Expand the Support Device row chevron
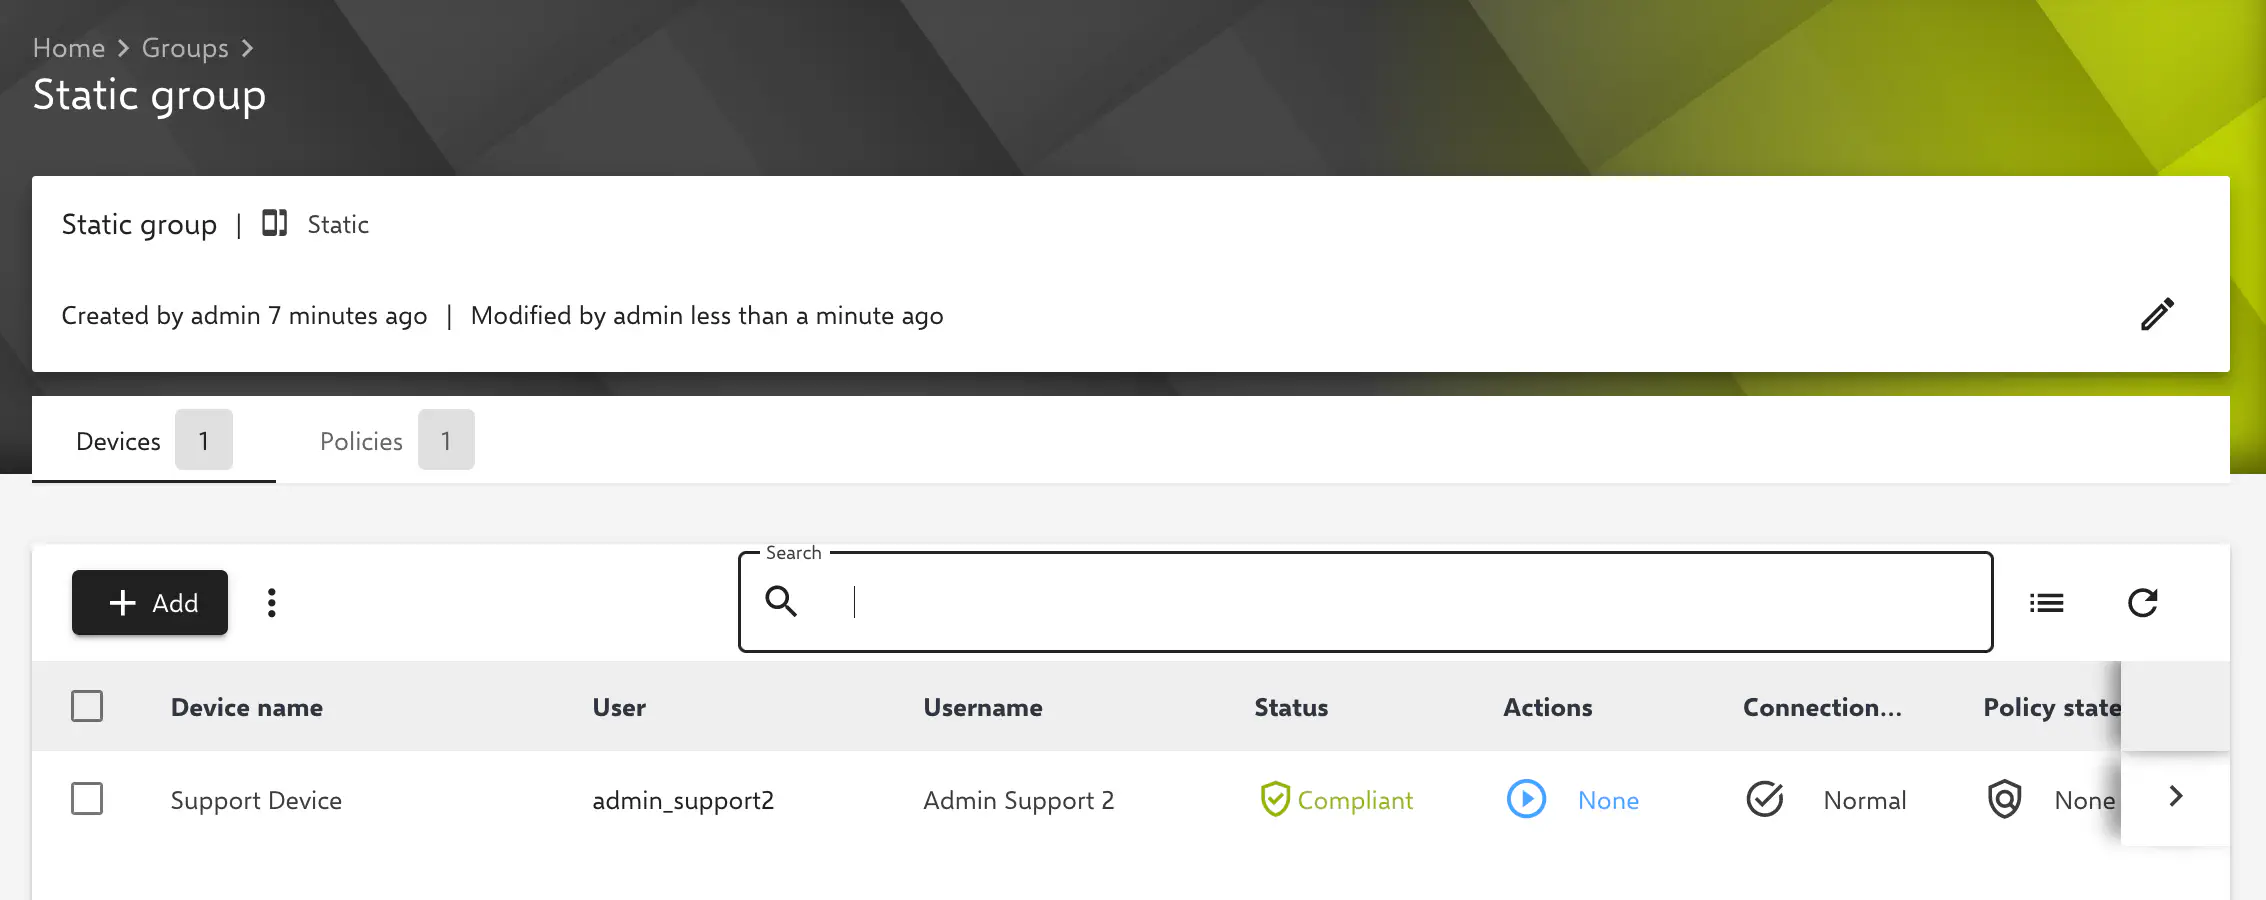The height and width of the screenshot is (900, 2266). (x=2176, y=796)
